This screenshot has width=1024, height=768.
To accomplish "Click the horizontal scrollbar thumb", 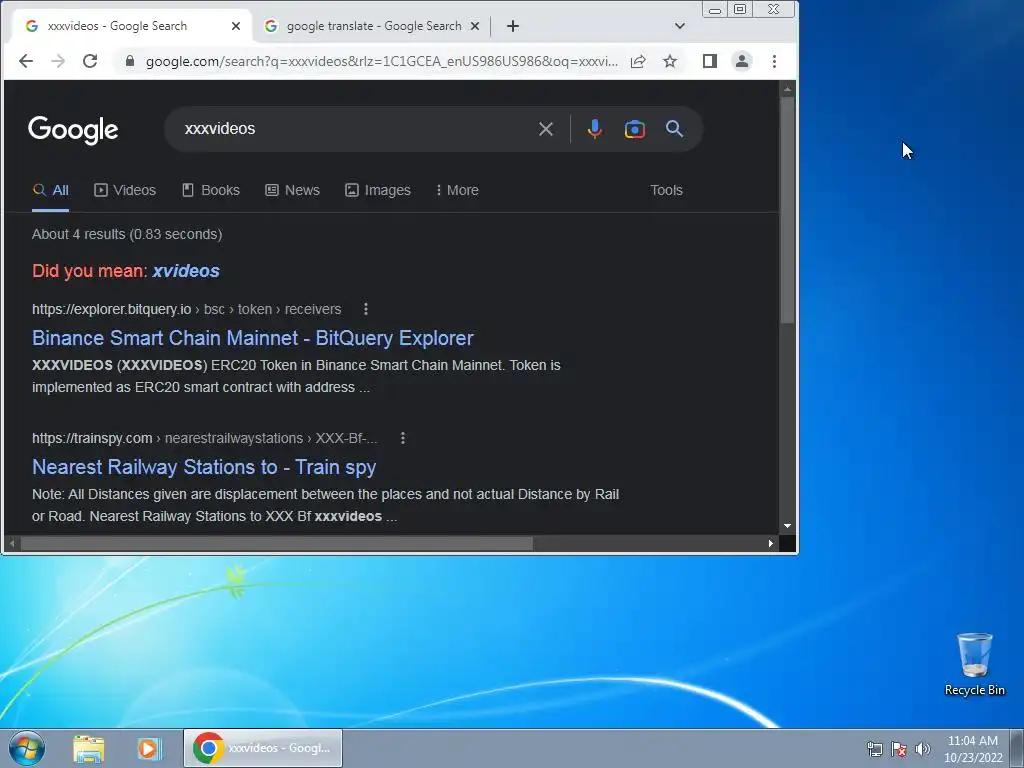I will click(277, 543).
